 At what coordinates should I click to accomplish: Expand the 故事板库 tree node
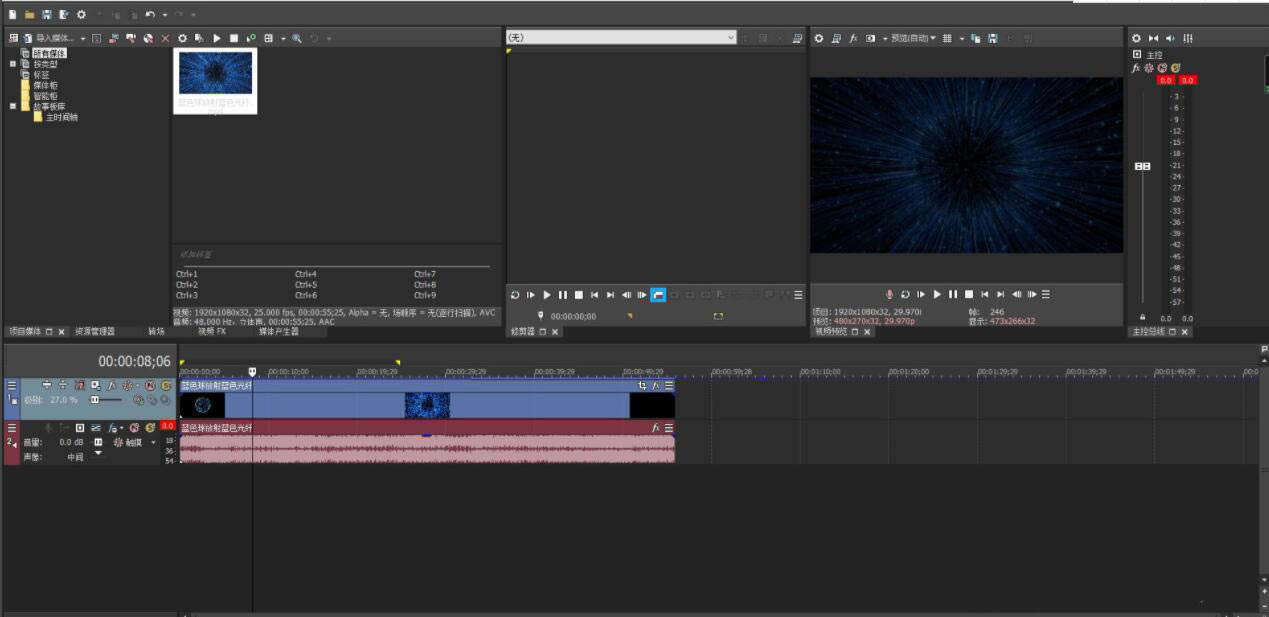pos(13,105)
